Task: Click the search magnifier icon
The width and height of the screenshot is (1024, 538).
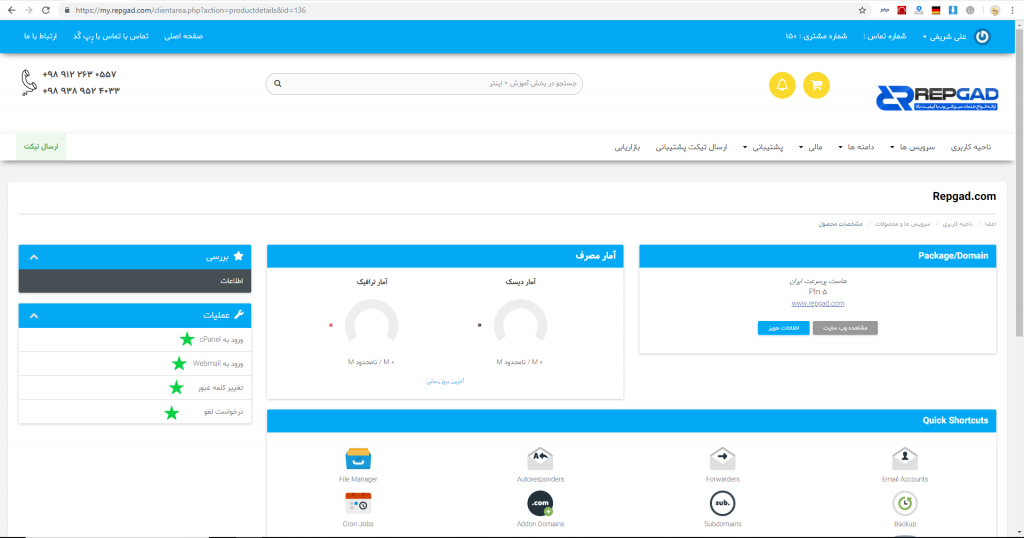Action: pyautogui.click(x=278, y=84)
